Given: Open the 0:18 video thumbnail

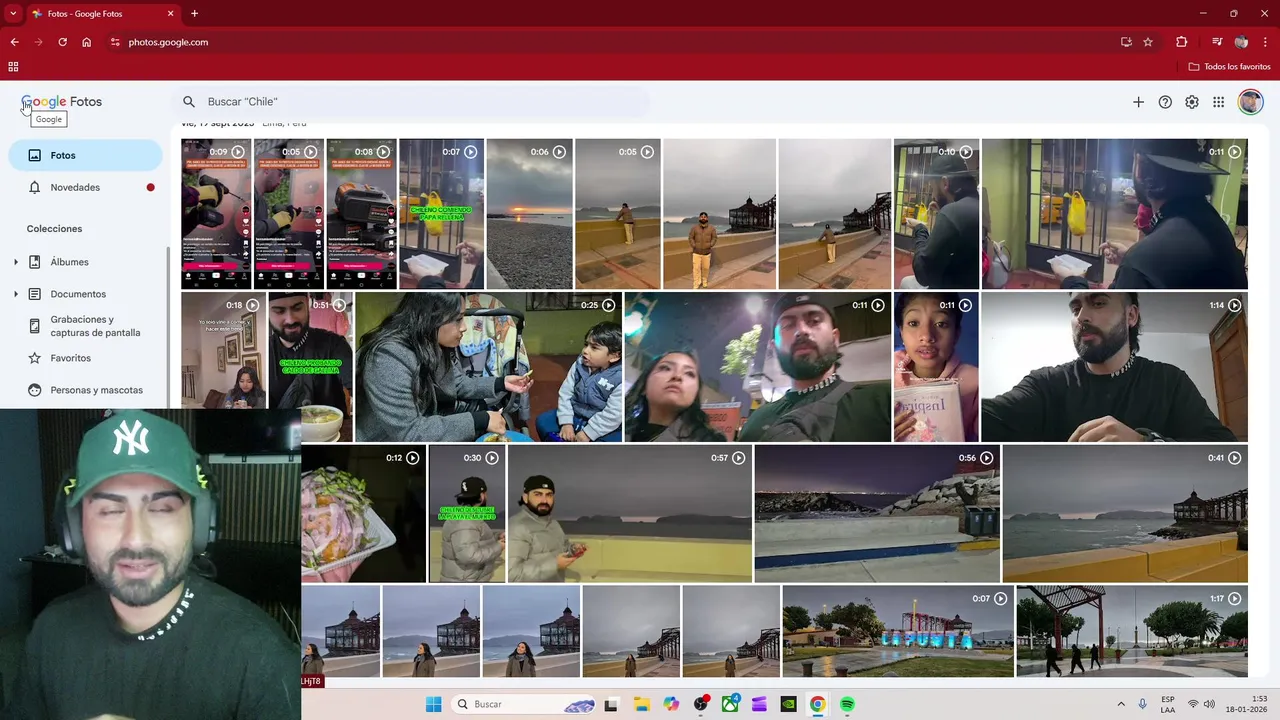Looking at the screenshot, I should [224, 350].
